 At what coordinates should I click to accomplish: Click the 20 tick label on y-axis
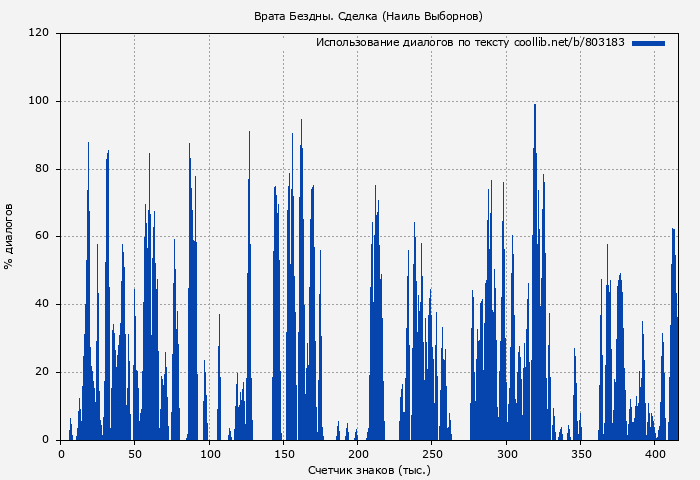click(43, 372)
